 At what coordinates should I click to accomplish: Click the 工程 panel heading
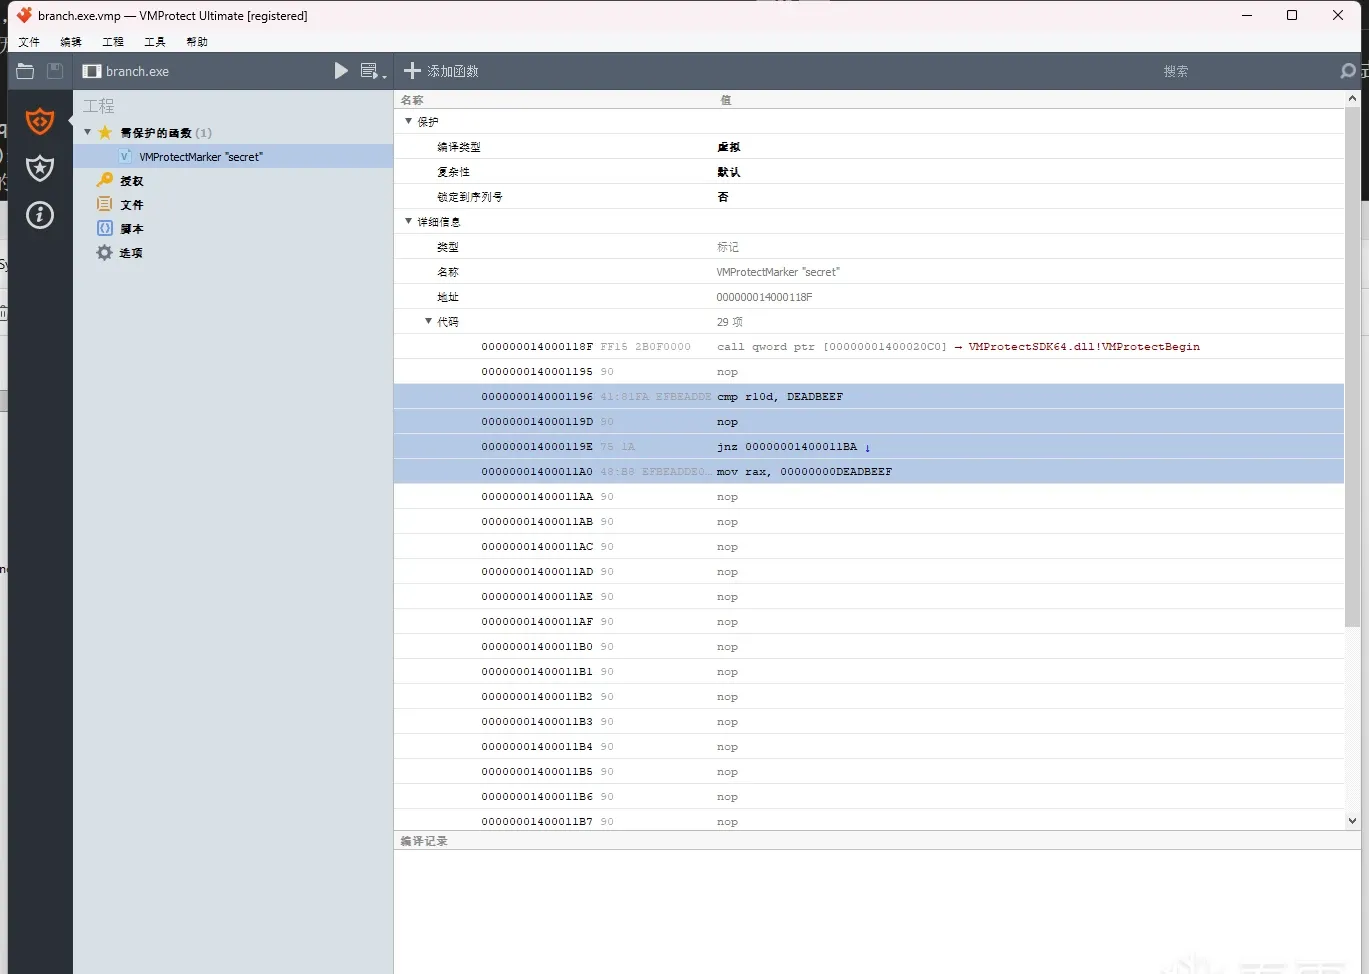pos(99,106)
